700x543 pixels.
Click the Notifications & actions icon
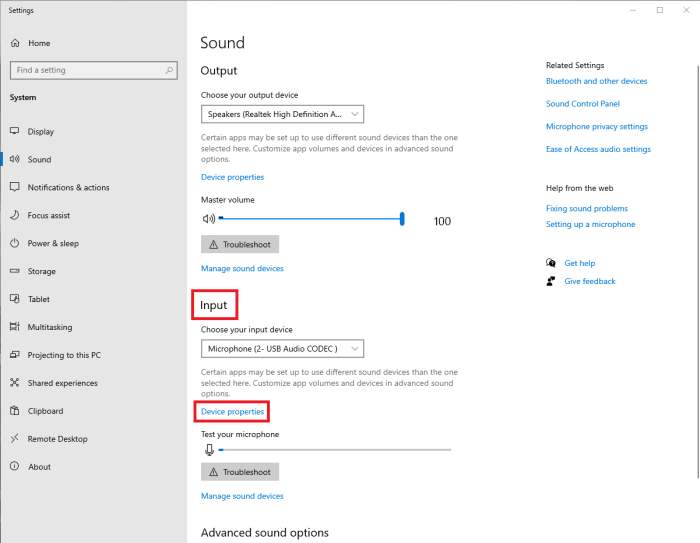pos(15,187)
